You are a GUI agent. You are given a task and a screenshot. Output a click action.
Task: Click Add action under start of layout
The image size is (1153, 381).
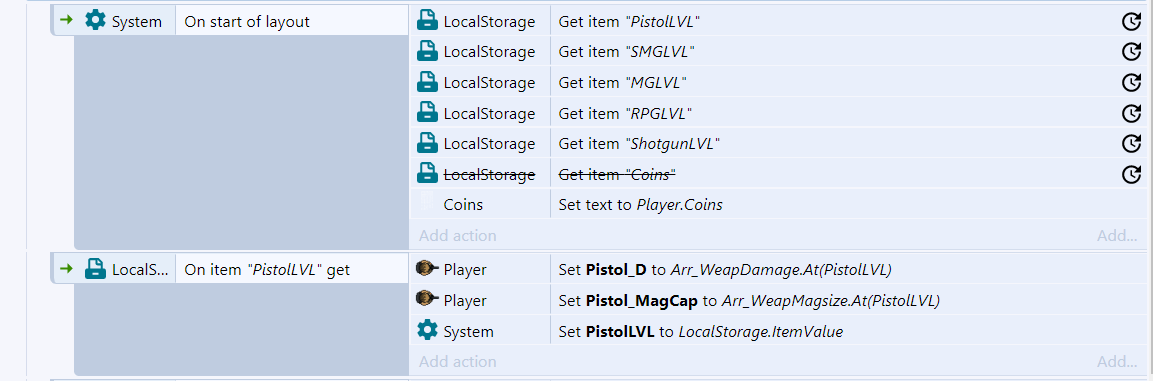click(457, 235)
